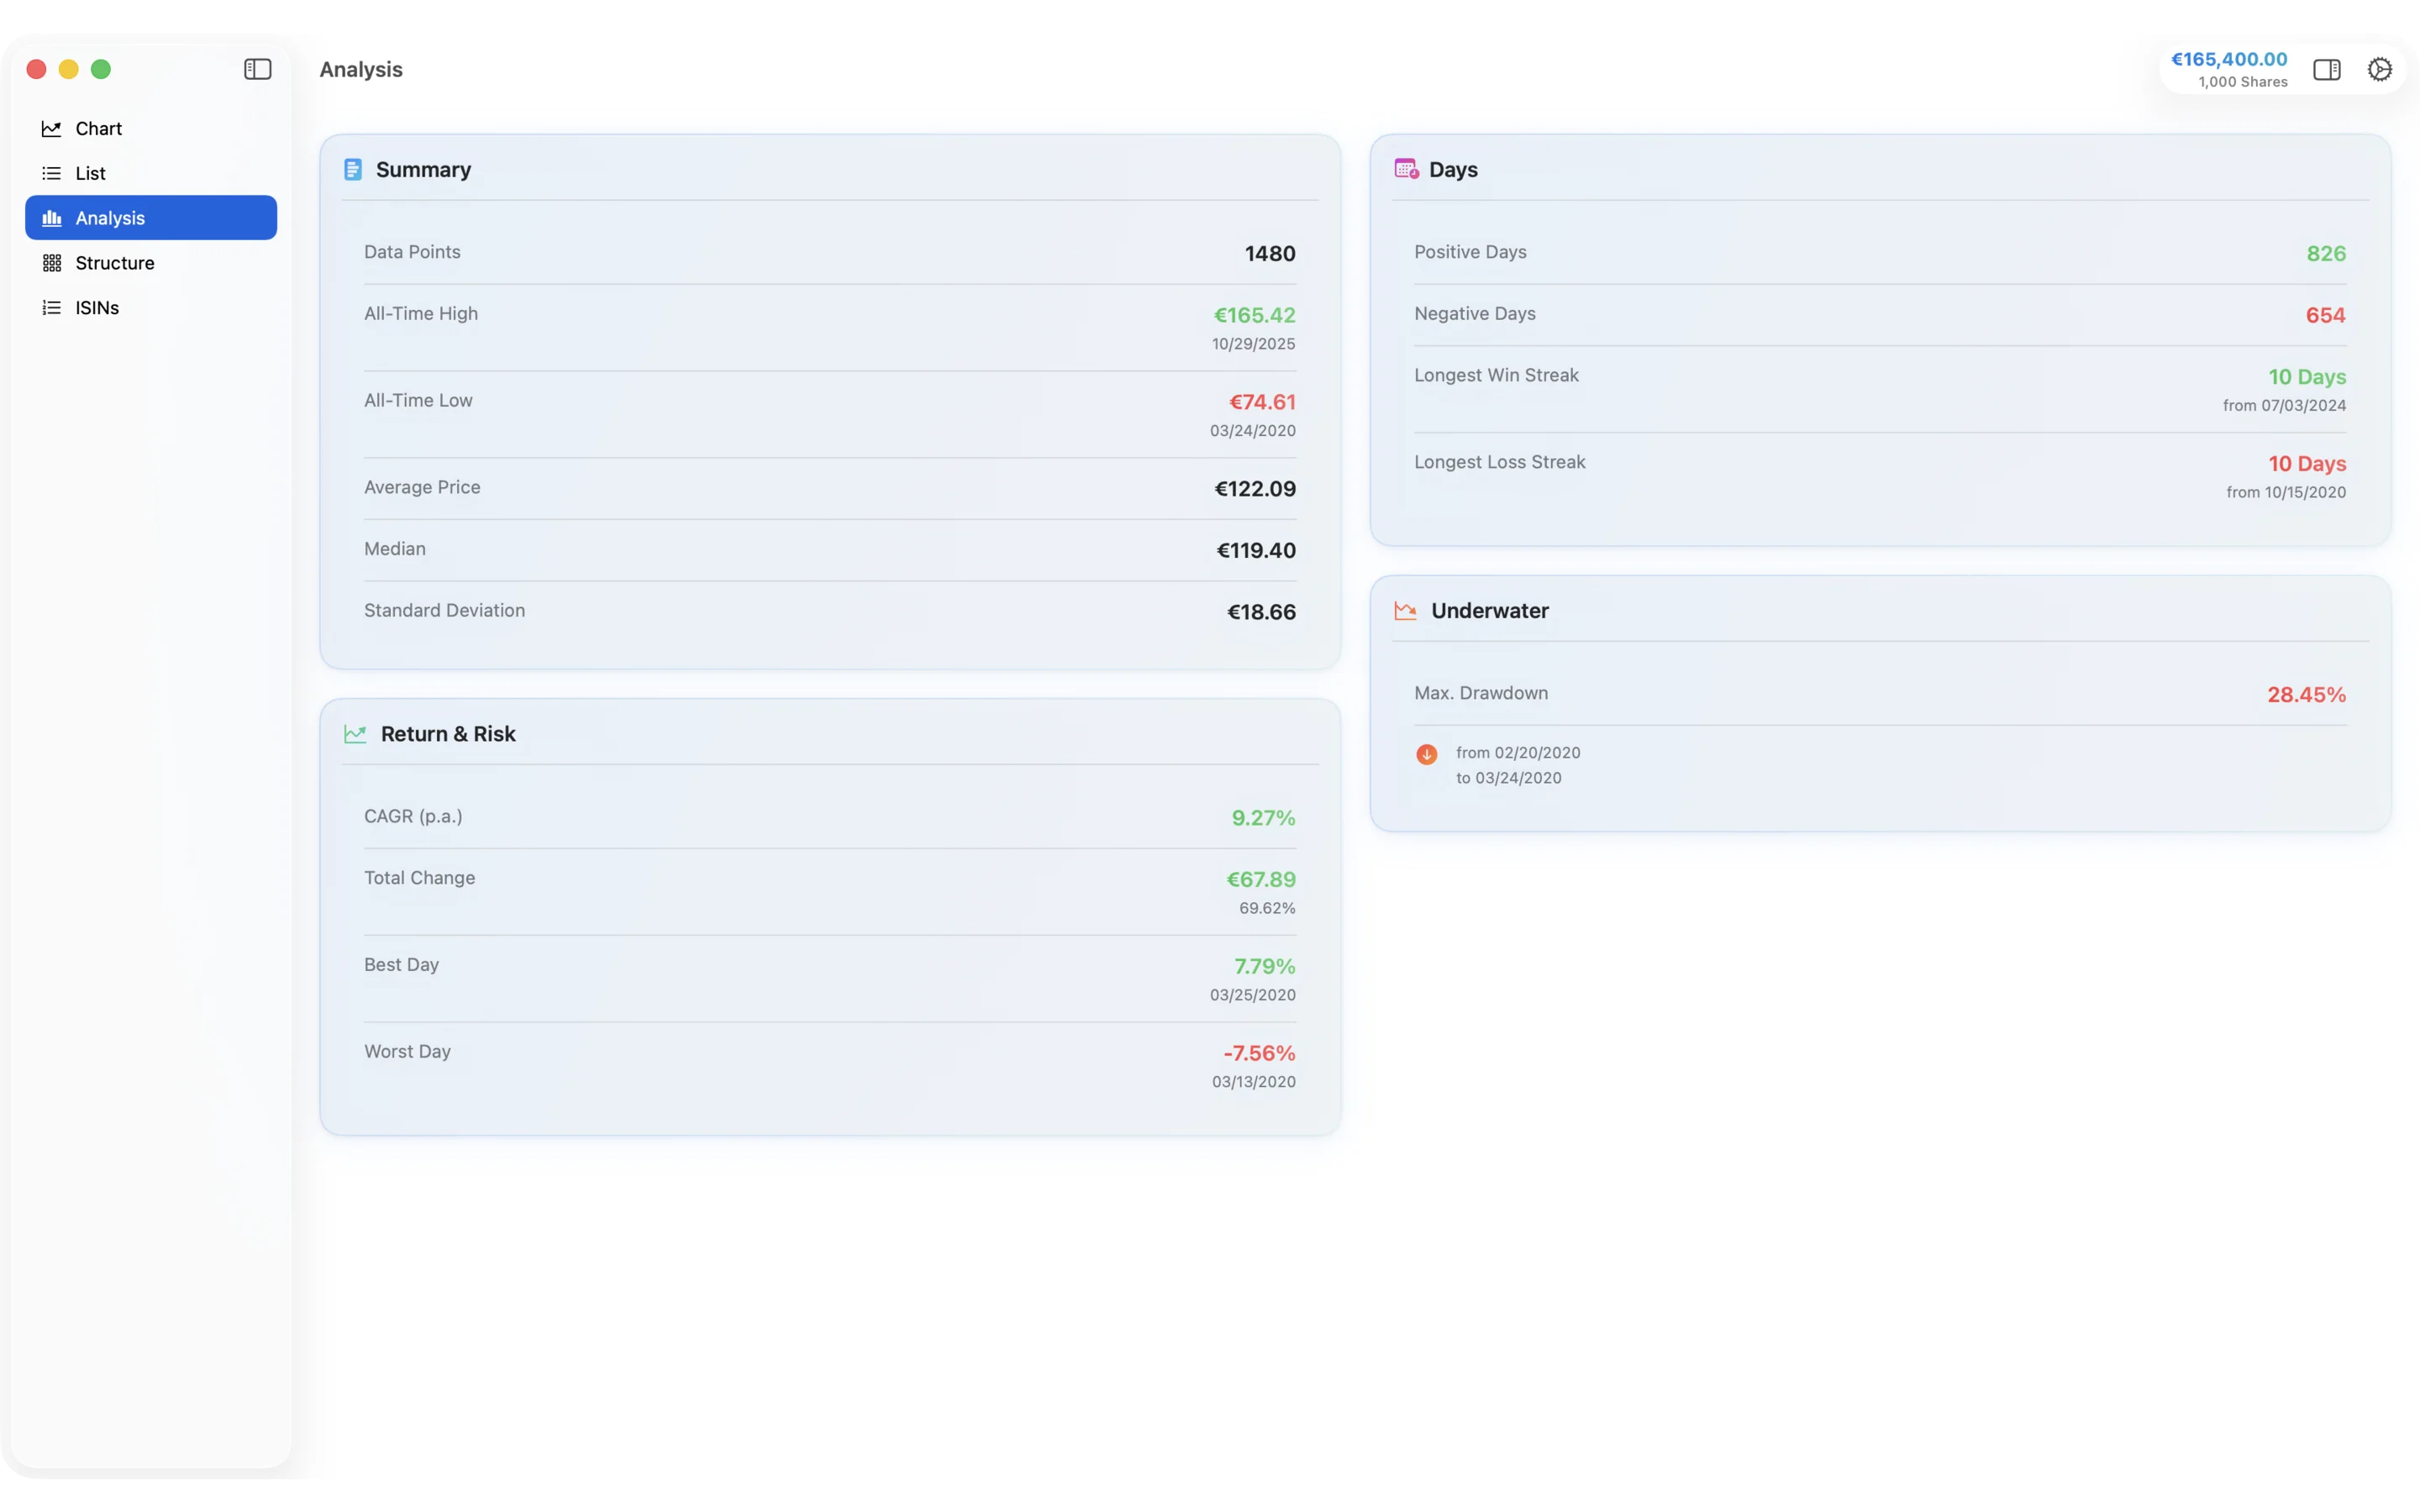The width and height of the screenshot is (2420, 1512).
Task: Click the Return & Risk line-chart icon
Action: 355,733
